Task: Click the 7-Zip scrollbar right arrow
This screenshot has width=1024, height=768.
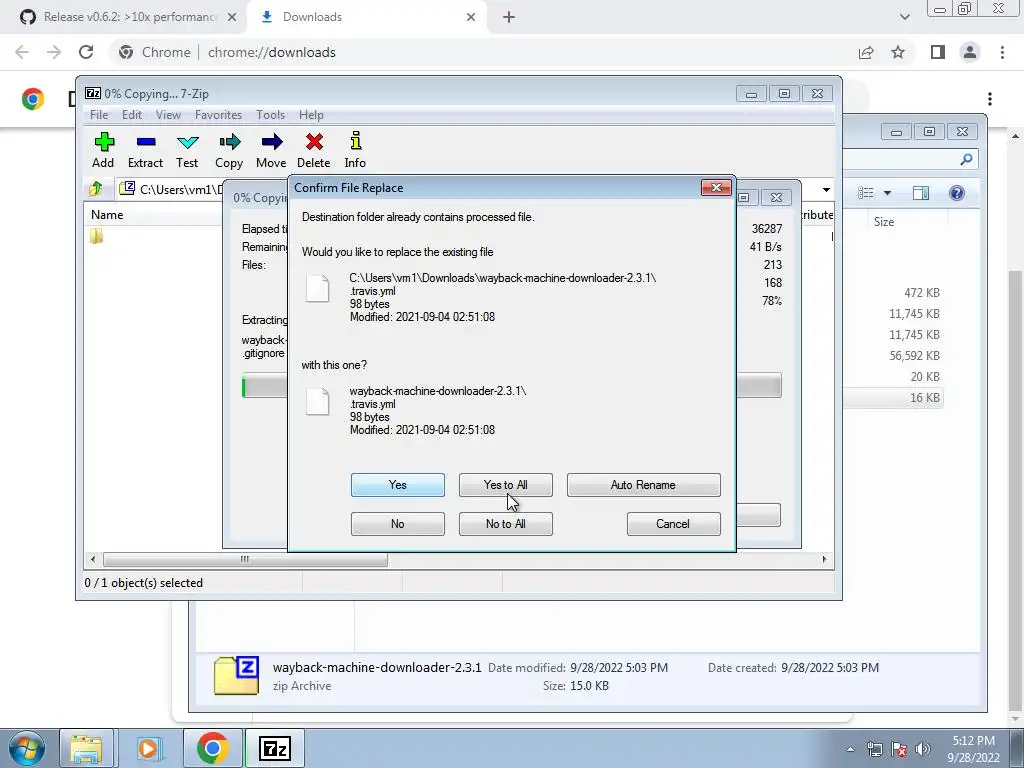Action: click(824, 560)
